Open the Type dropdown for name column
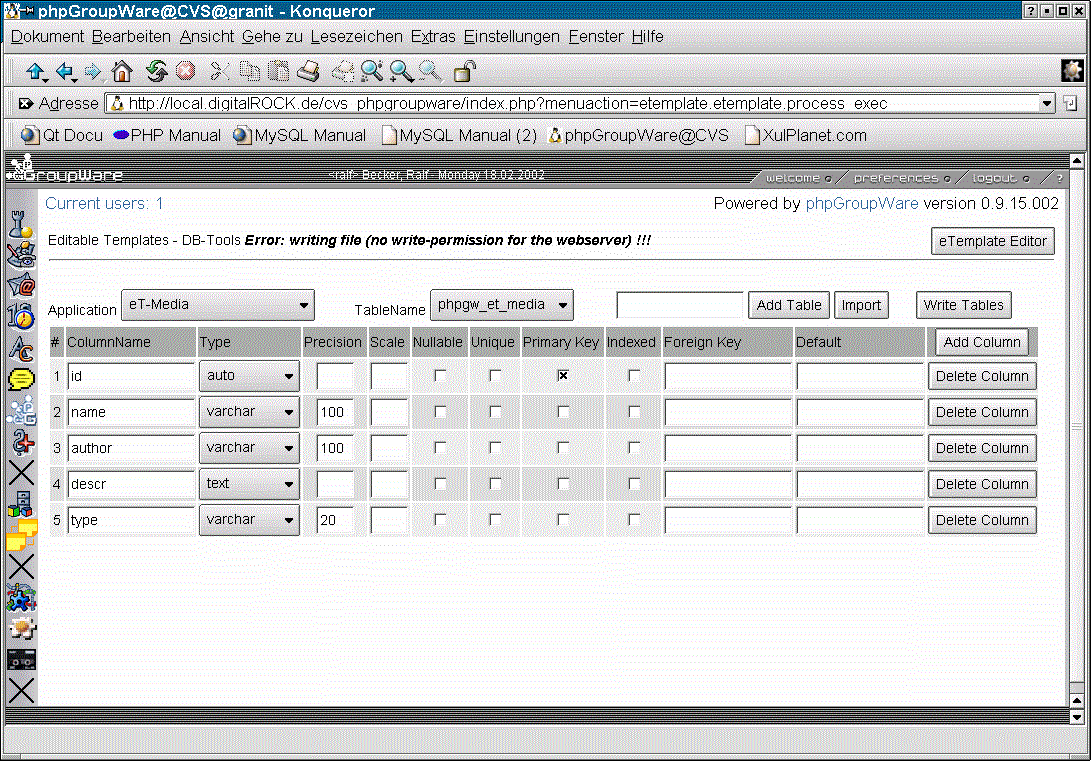This screenshot has width=1091, height=761. click(249, 412)
